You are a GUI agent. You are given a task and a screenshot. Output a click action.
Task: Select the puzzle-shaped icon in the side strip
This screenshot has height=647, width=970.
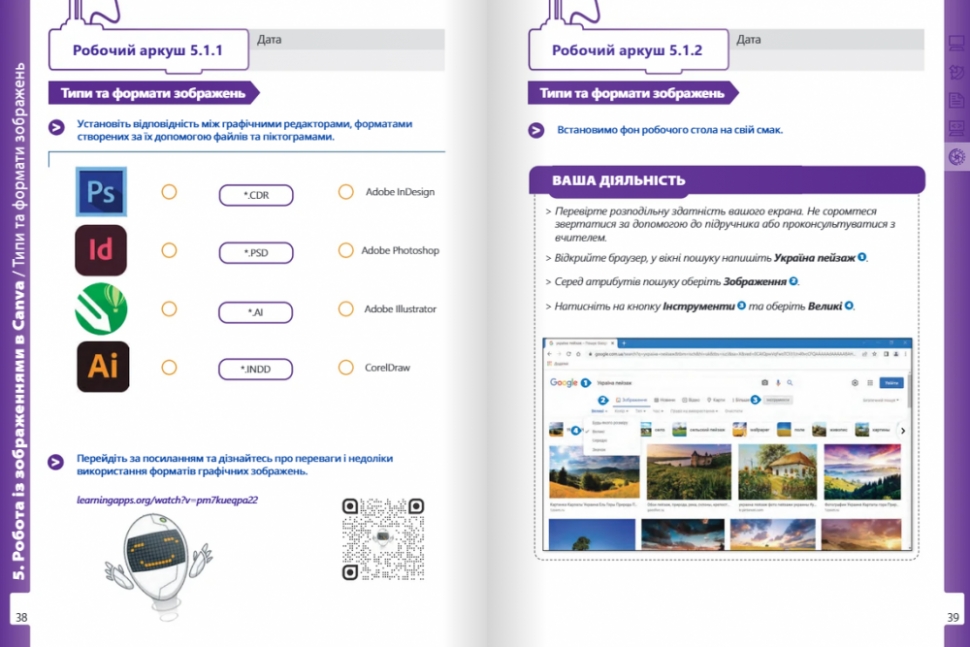coord(956,72)
